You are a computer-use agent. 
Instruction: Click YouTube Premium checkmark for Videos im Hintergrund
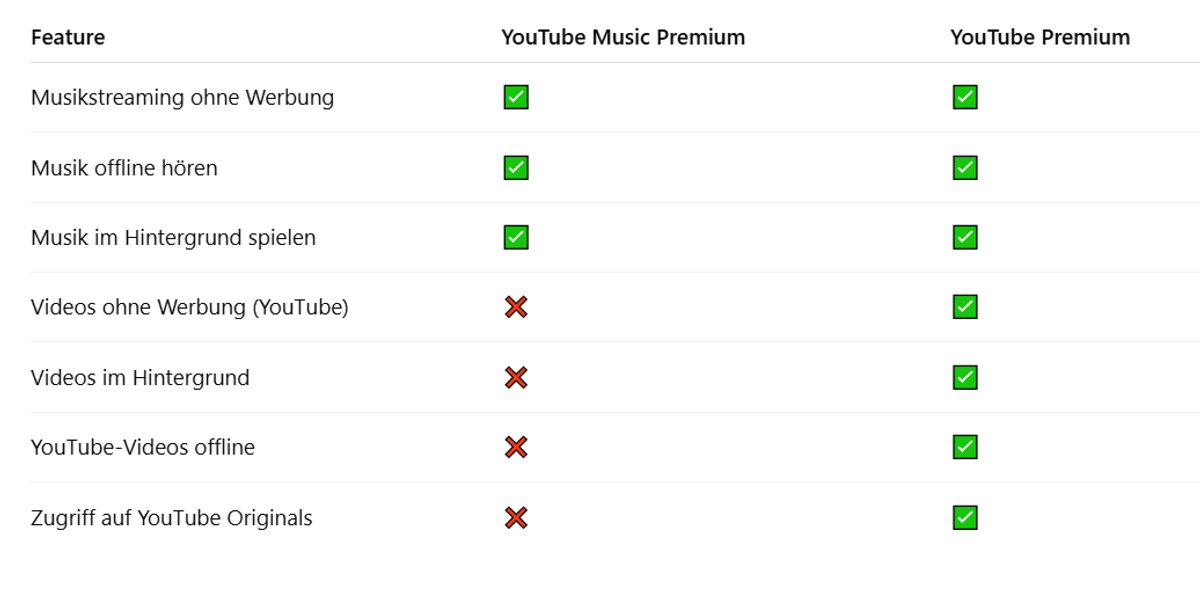coord(965,377)
